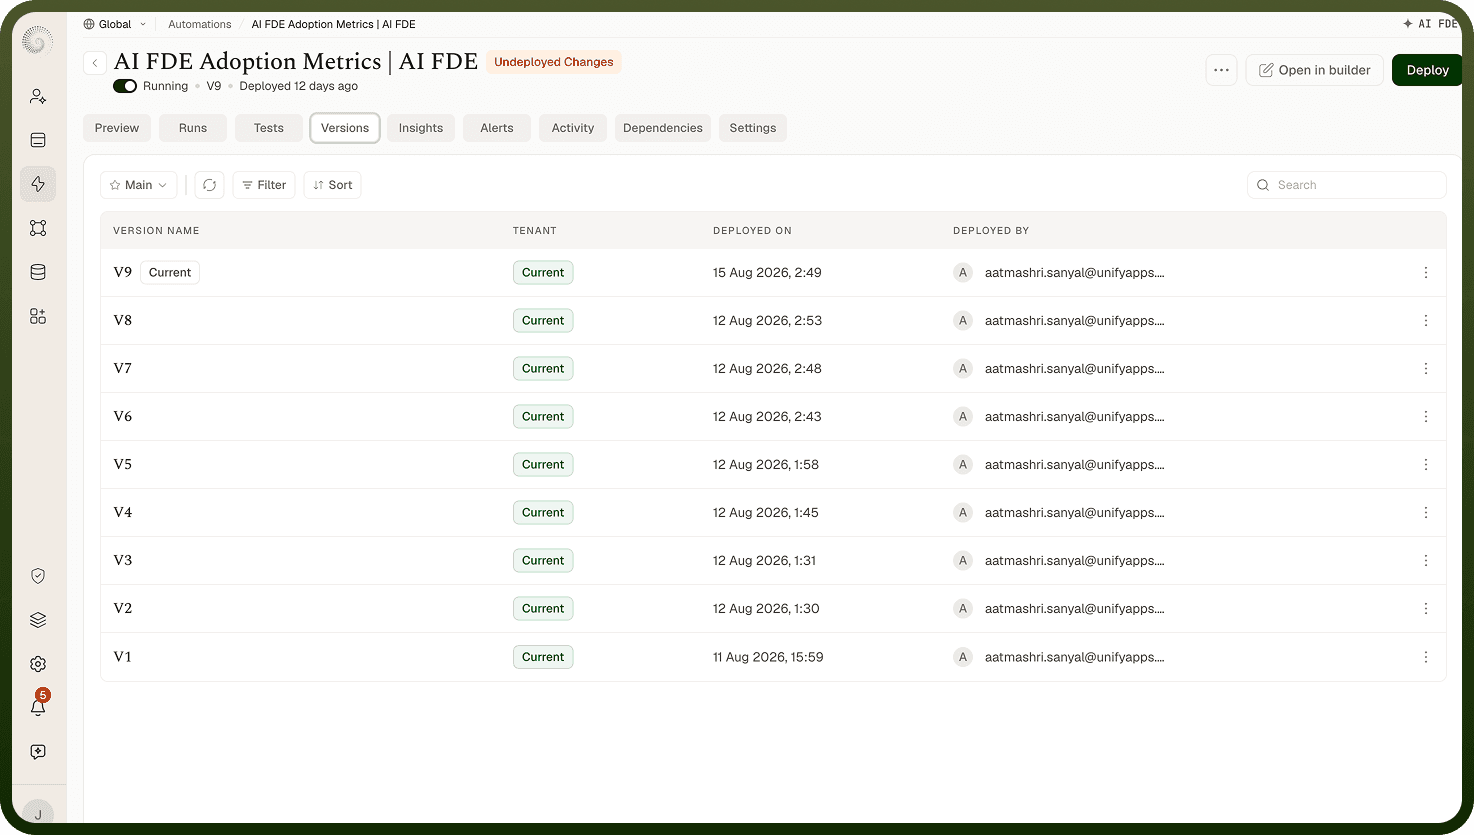Toggle the Running automation switch

click(125, 86)
